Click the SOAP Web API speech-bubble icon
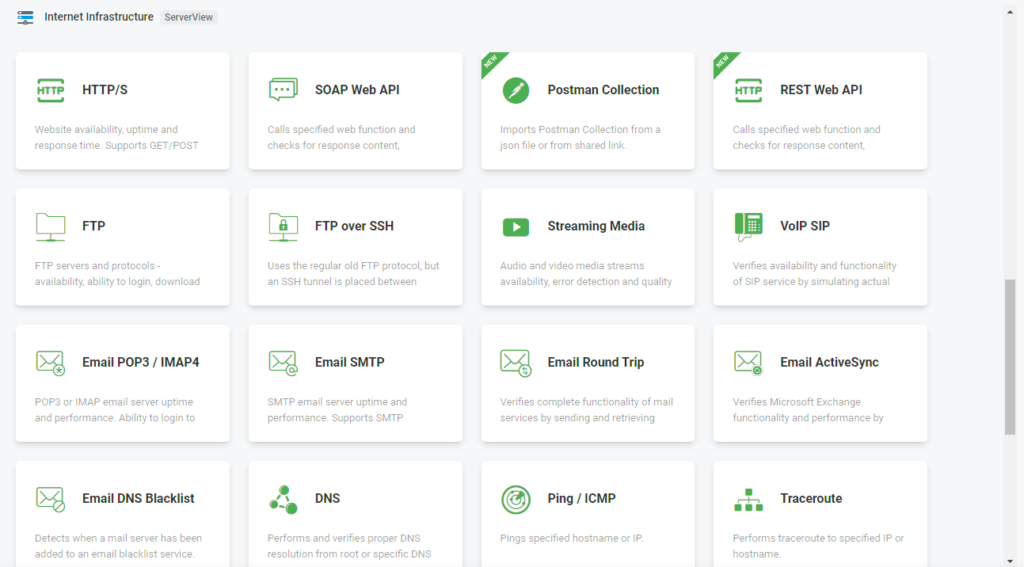Image resolution: width=1024 pixels, height=567 pixels. tap(283, 89)
